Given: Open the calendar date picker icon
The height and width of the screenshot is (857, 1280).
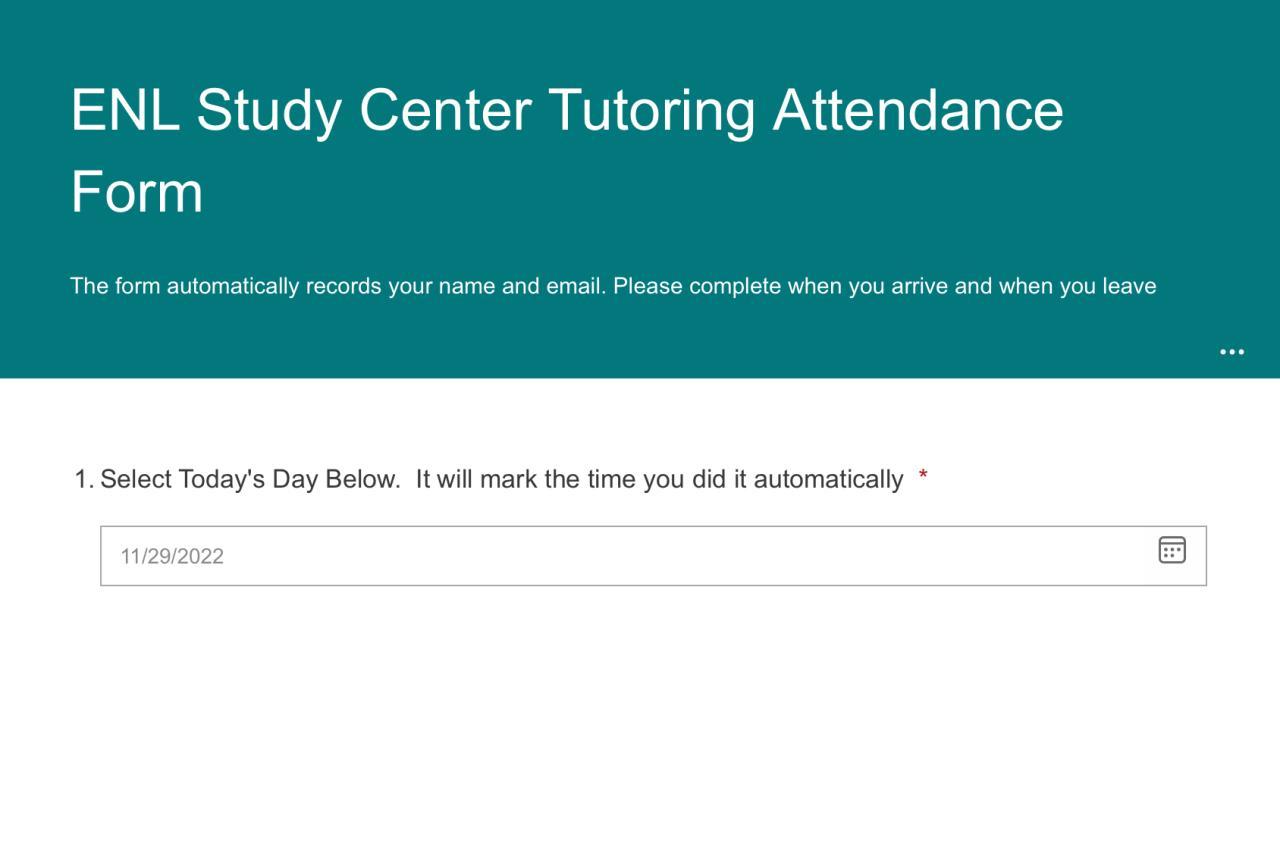Looking at the screenshot, I should [1172, 550].
